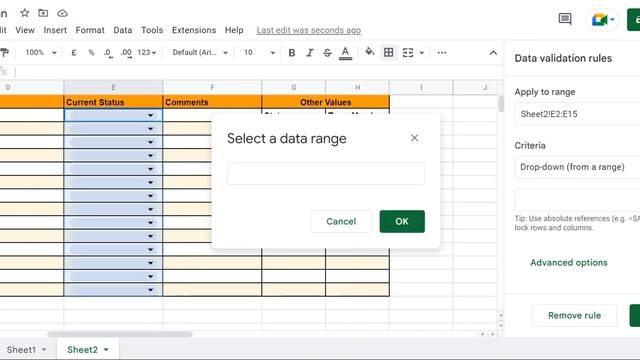This screenshot has width=640, height=360.
Task: Click the move to folder icon
Action: pyautogui.click(x=43, y=13)
